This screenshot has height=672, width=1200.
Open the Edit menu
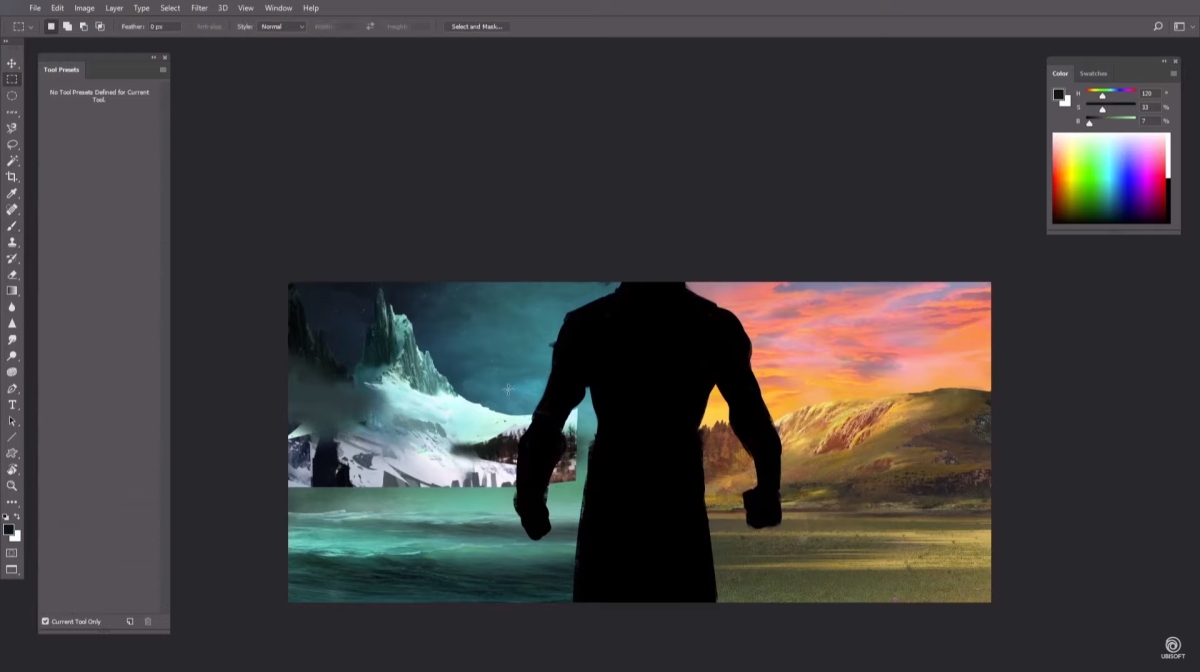point(58,8)
